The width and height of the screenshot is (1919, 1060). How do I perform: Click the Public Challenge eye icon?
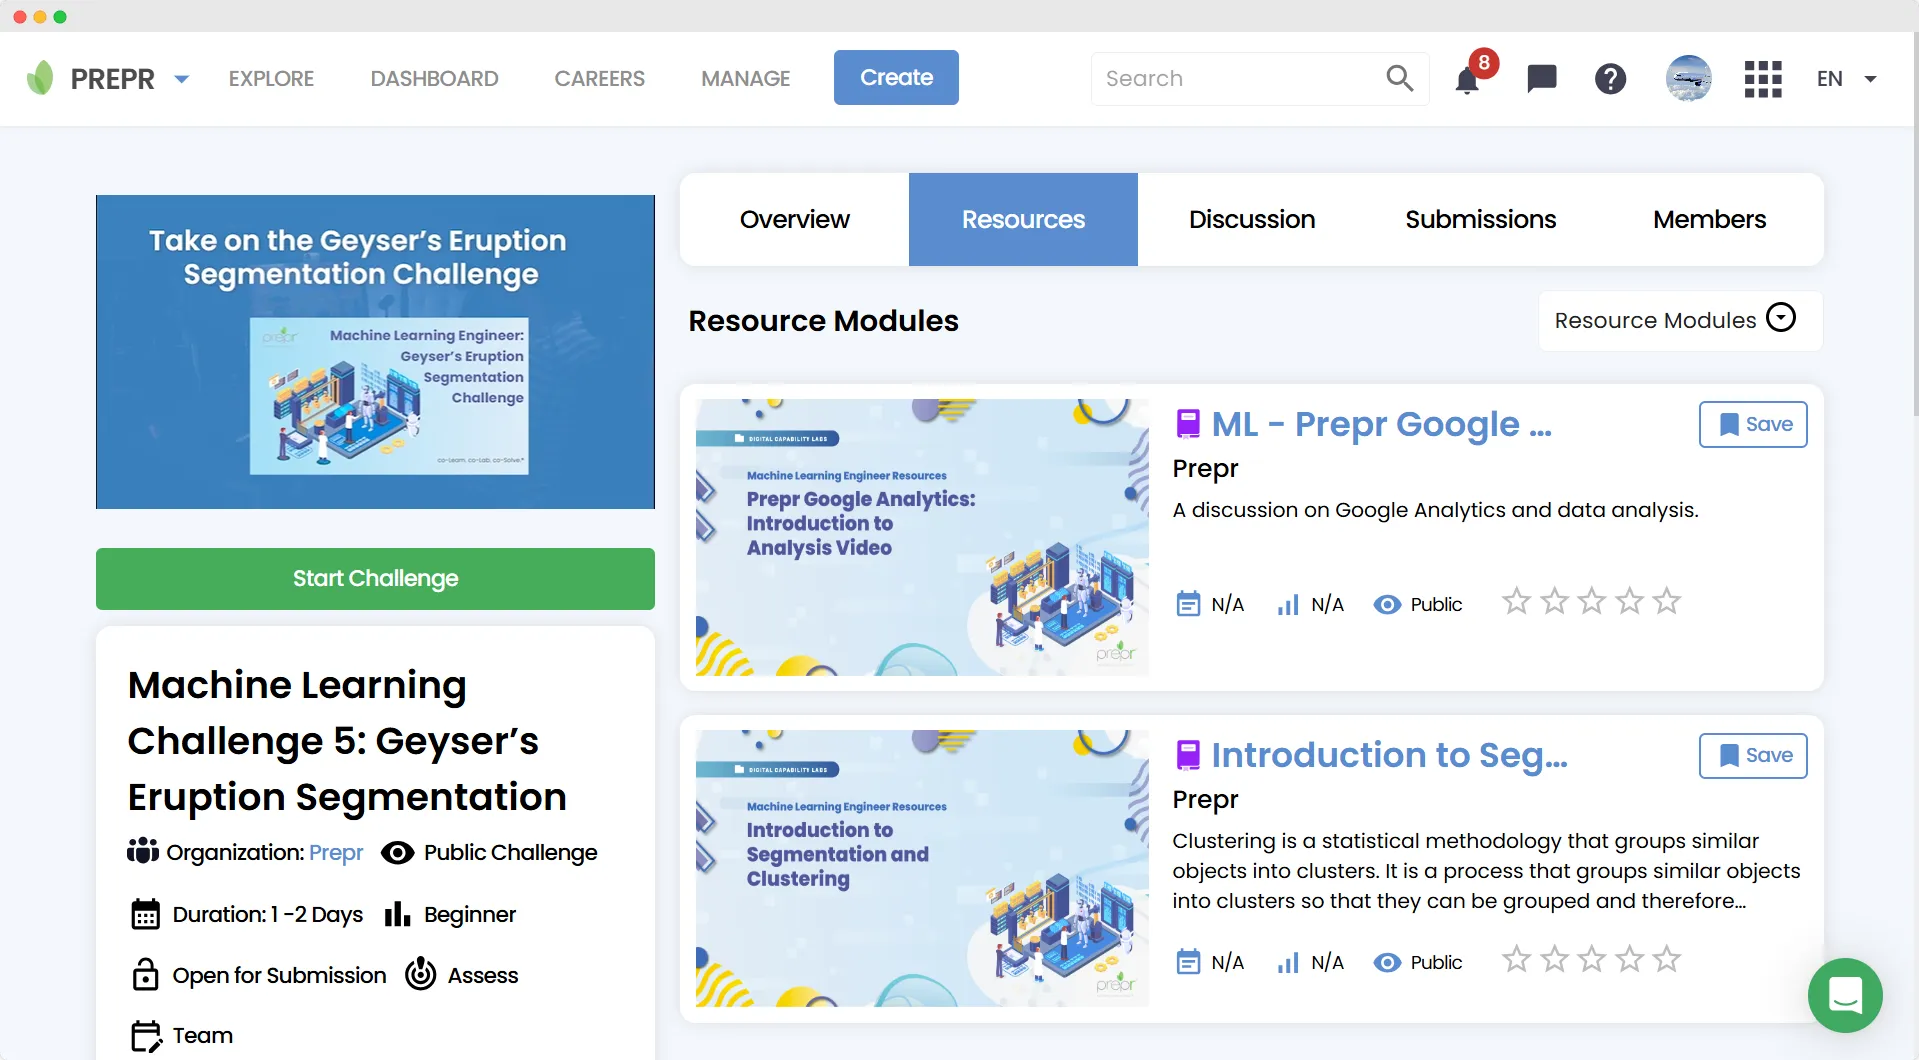(x=397, y=852)
